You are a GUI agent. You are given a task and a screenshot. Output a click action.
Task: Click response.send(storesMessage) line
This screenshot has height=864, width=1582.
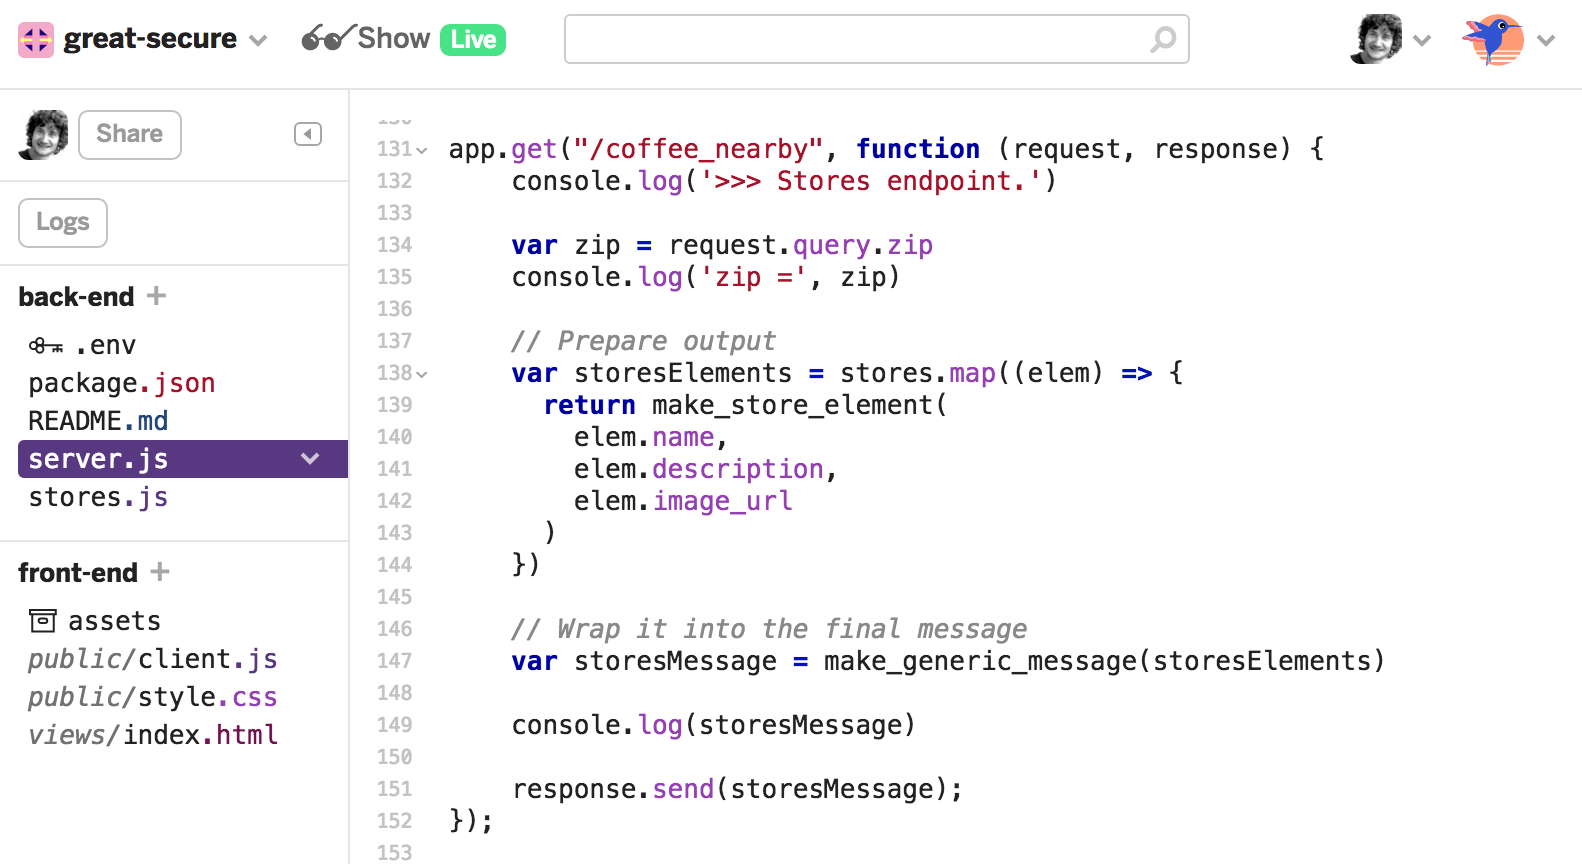tap(737, 789)
